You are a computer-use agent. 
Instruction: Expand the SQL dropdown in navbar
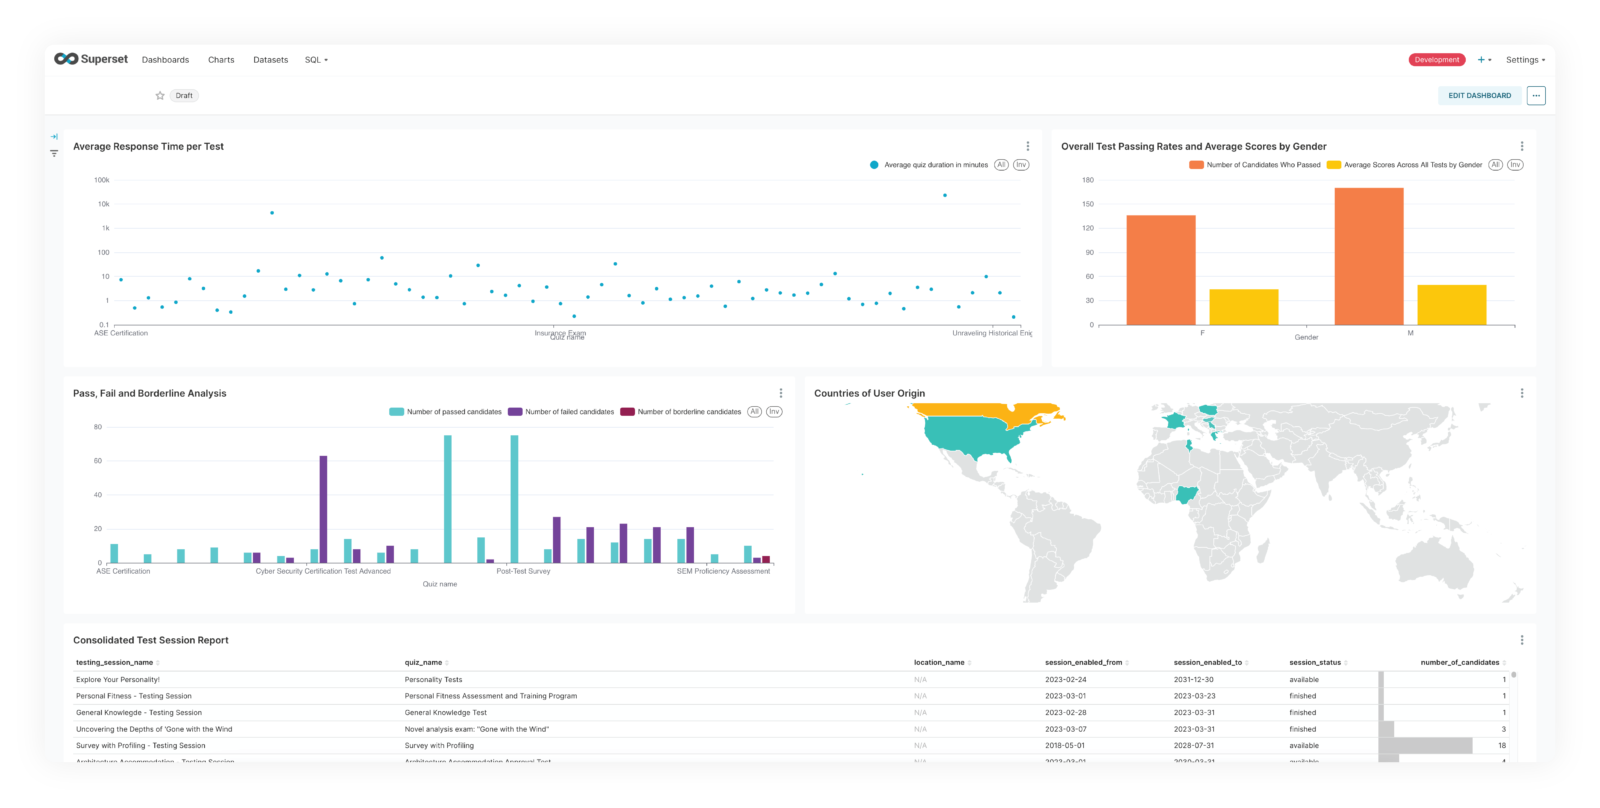316,60
